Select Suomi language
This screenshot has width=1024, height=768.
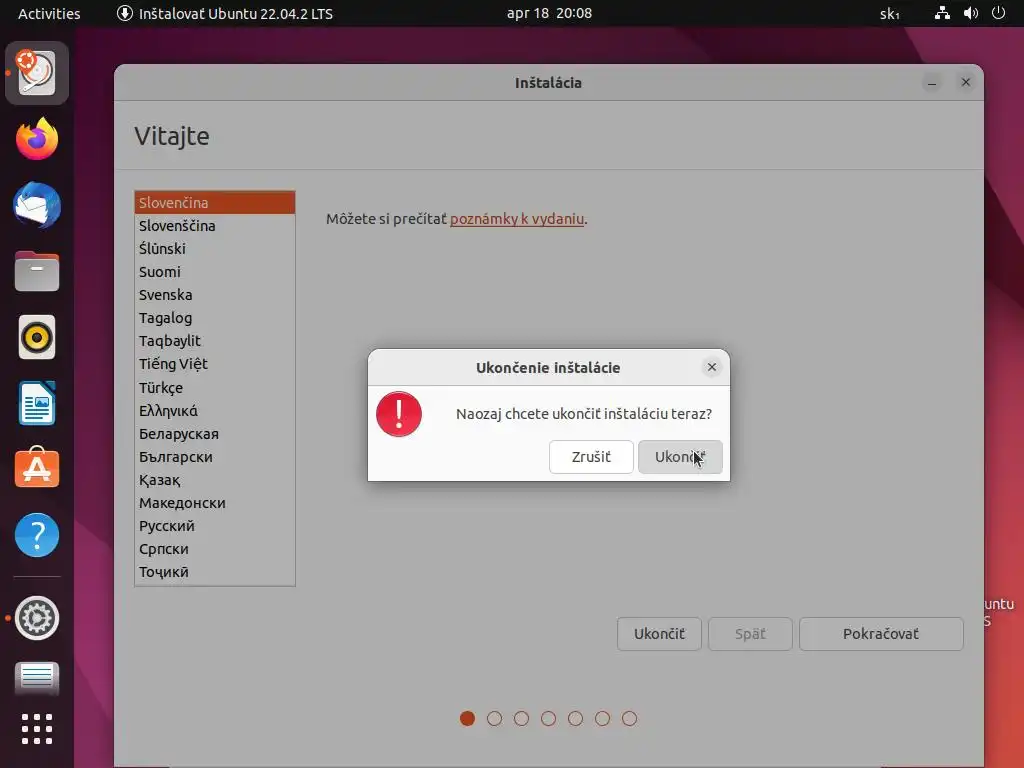coord(215,272)
